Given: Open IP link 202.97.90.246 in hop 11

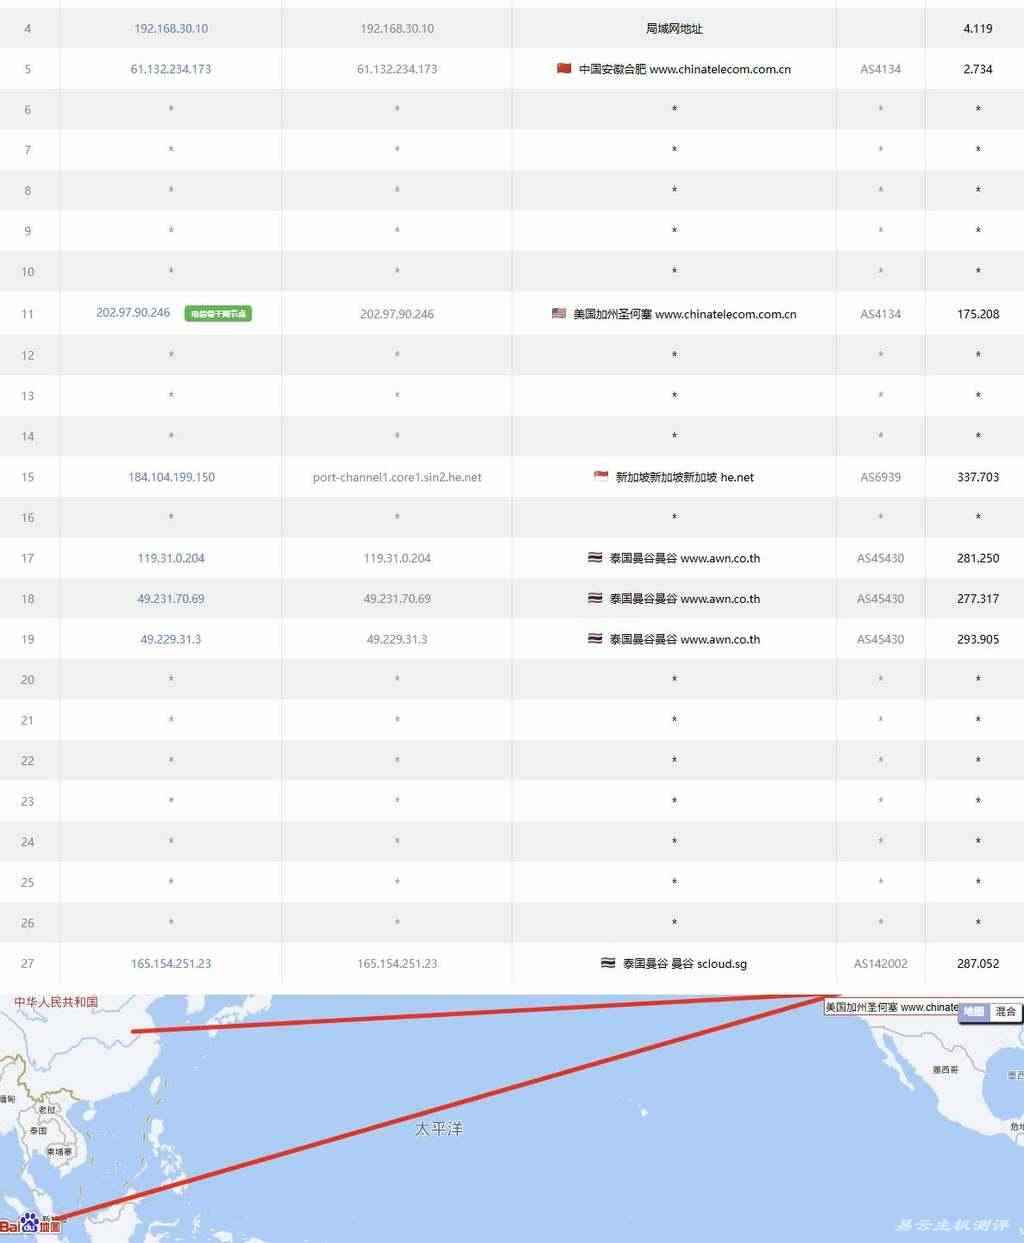Looking at the screenshot, I should [x=133, y=313].
